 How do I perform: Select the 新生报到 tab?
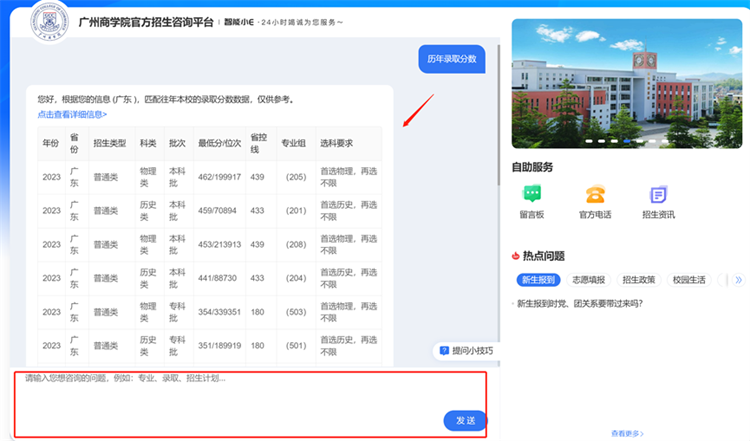pyautogui.click(x=538, y=280)
